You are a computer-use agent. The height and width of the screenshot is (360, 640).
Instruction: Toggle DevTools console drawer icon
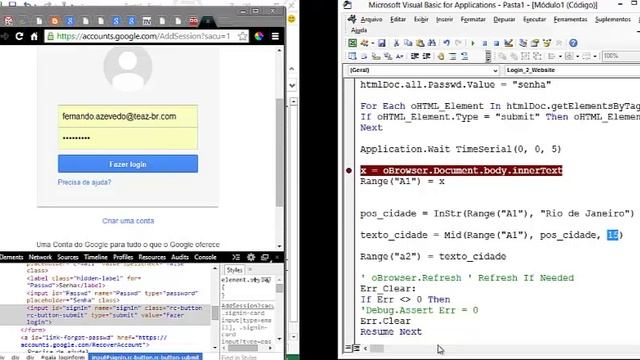[x=236, y=257]
